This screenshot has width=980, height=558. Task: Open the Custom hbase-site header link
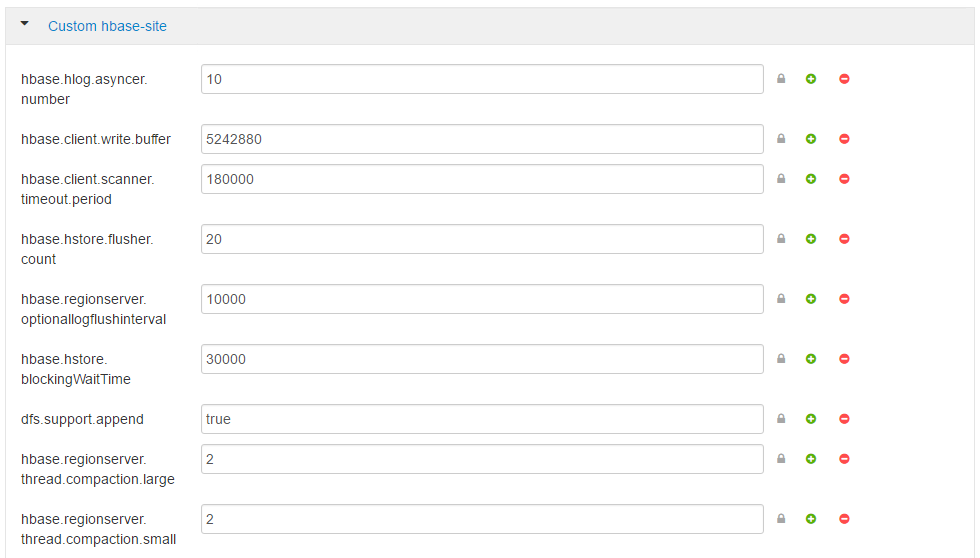pyautogui.click(x=107, y=26)
